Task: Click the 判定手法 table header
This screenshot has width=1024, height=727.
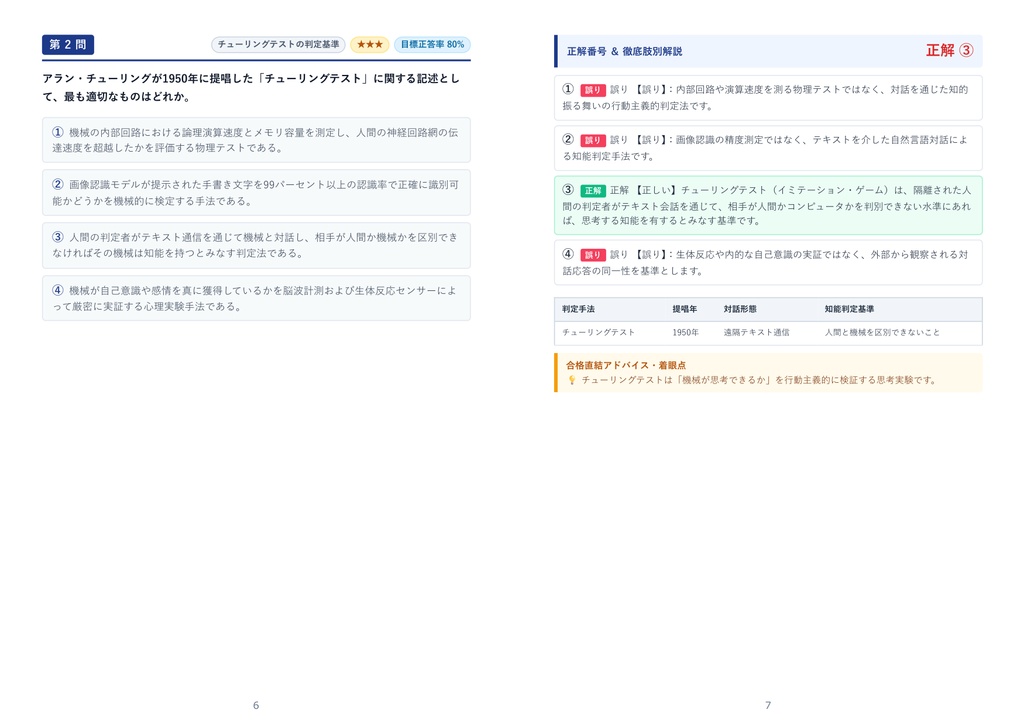Action: click(x=579, y=309)
